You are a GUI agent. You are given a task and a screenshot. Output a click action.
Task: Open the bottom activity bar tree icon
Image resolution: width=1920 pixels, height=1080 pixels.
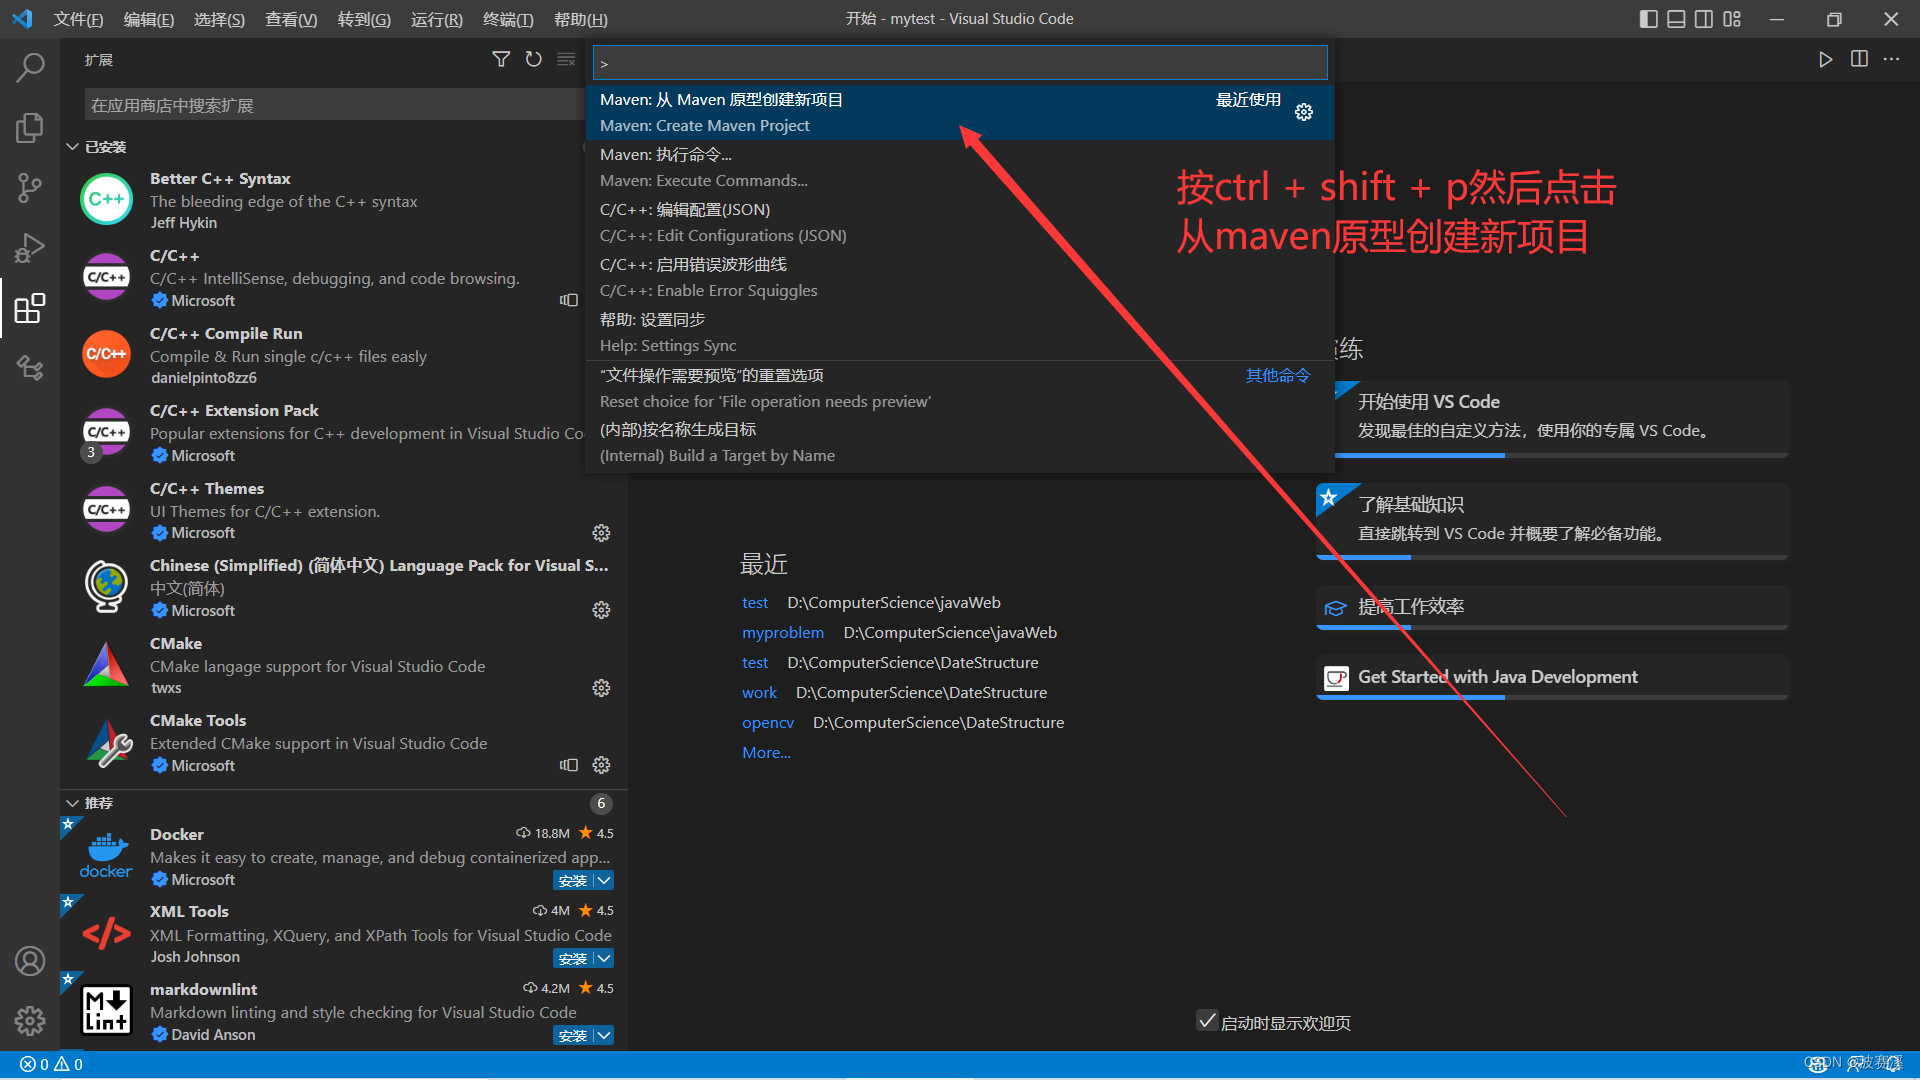pos(30,368)
